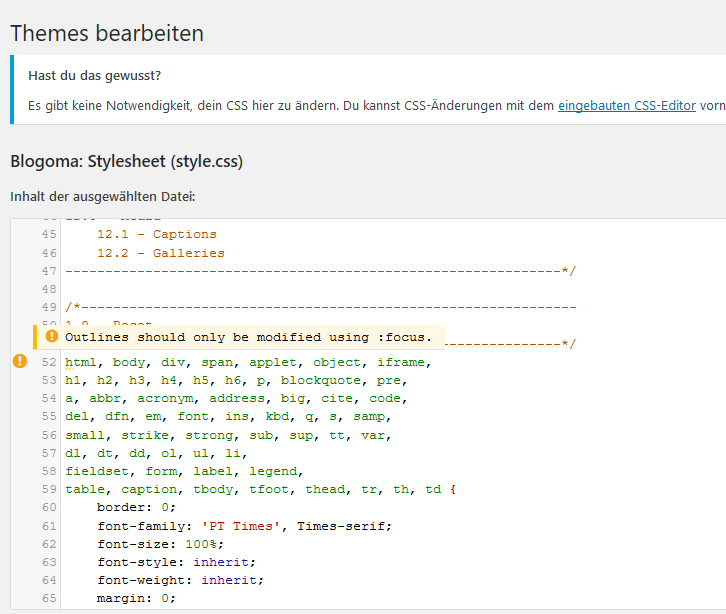
Task: Open the eingebauten CSS-Editor link
Action: click(626, 104)
